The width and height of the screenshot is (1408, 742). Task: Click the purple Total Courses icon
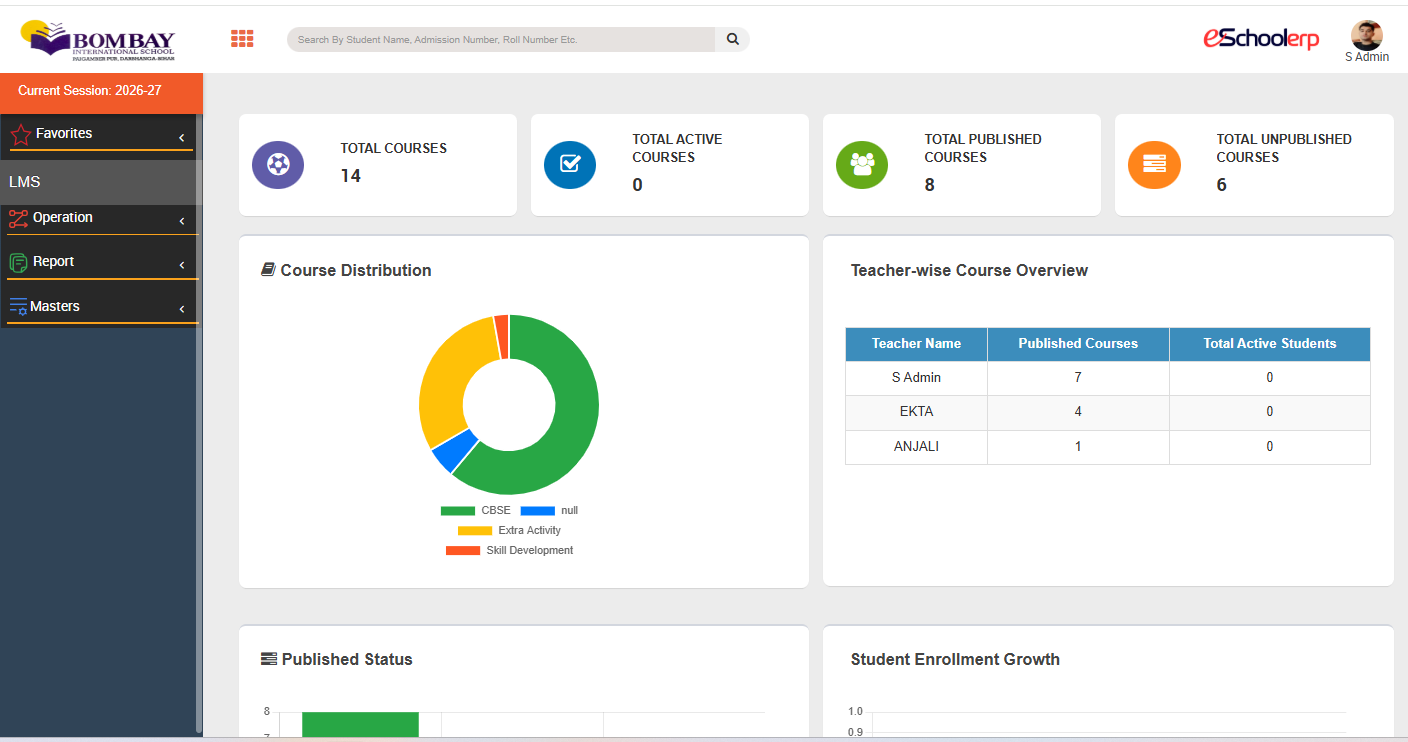pos(278,164)
